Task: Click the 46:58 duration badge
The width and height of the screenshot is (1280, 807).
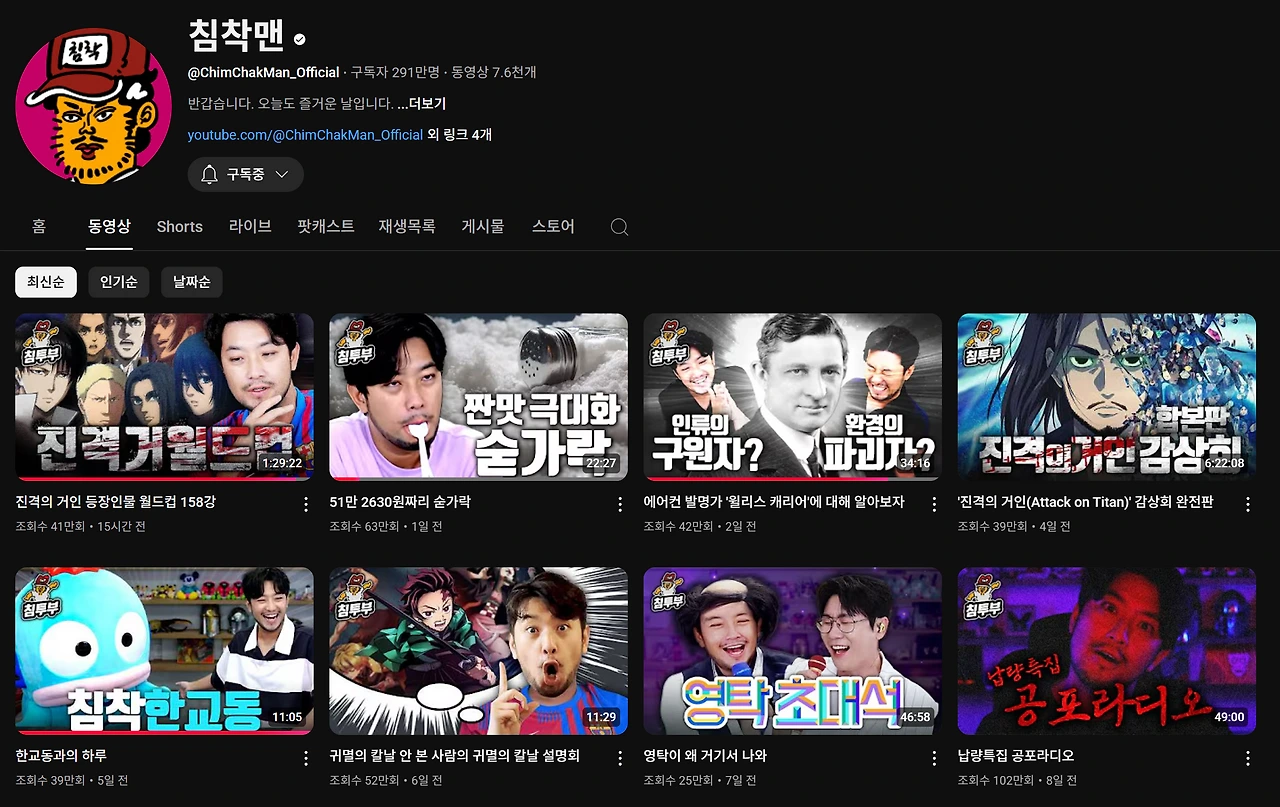Action: (x=915, y=717)
